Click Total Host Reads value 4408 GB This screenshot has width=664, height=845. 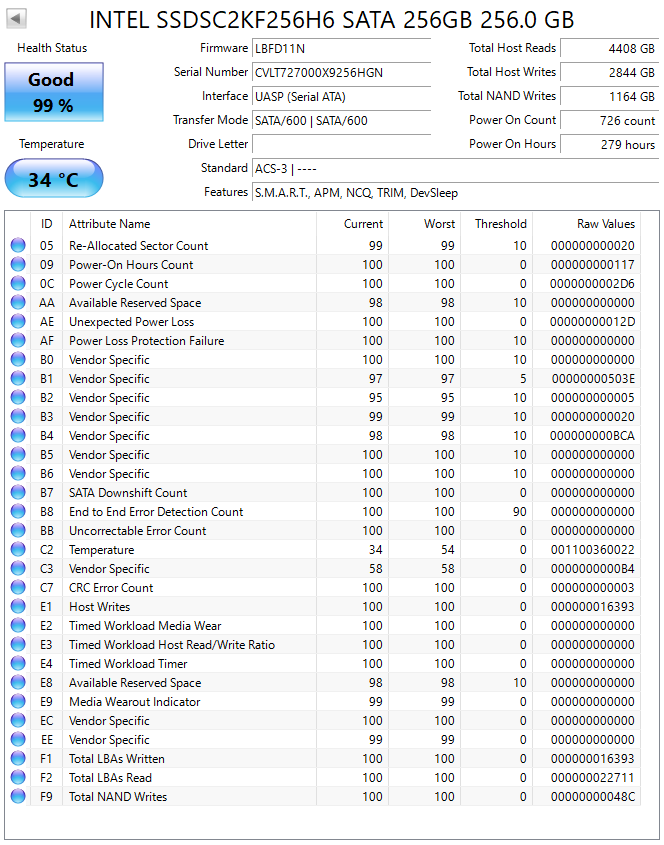point(609,49)
